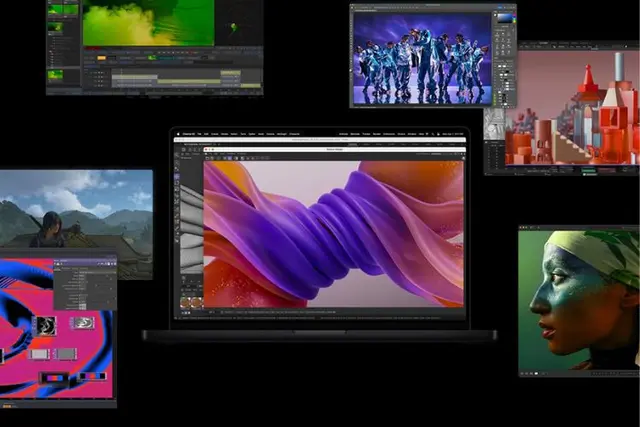Image resolution: width=640 pixels, height=427 pixels.
Task: Click the orange button in the node editor bottom bar
Action: click(7, 406)
